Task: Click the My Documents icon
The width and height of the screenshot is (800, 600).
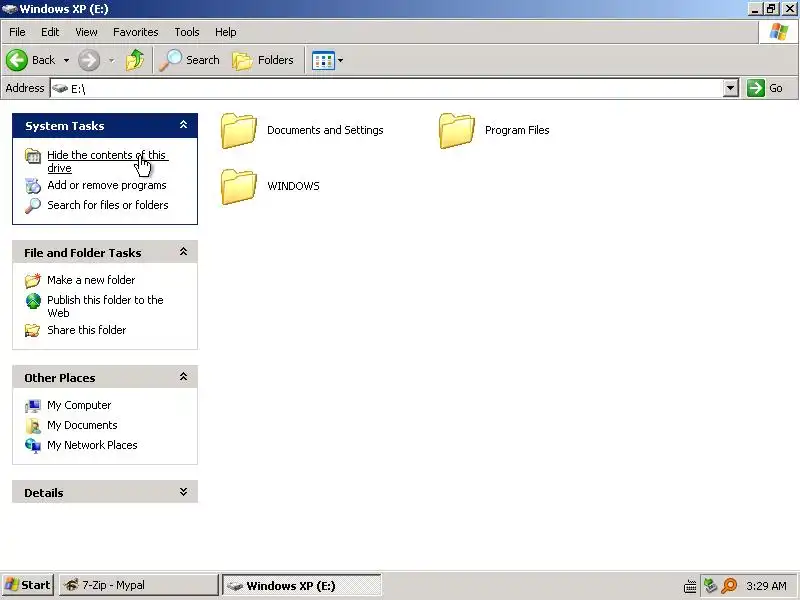Action: click(33, 426)
